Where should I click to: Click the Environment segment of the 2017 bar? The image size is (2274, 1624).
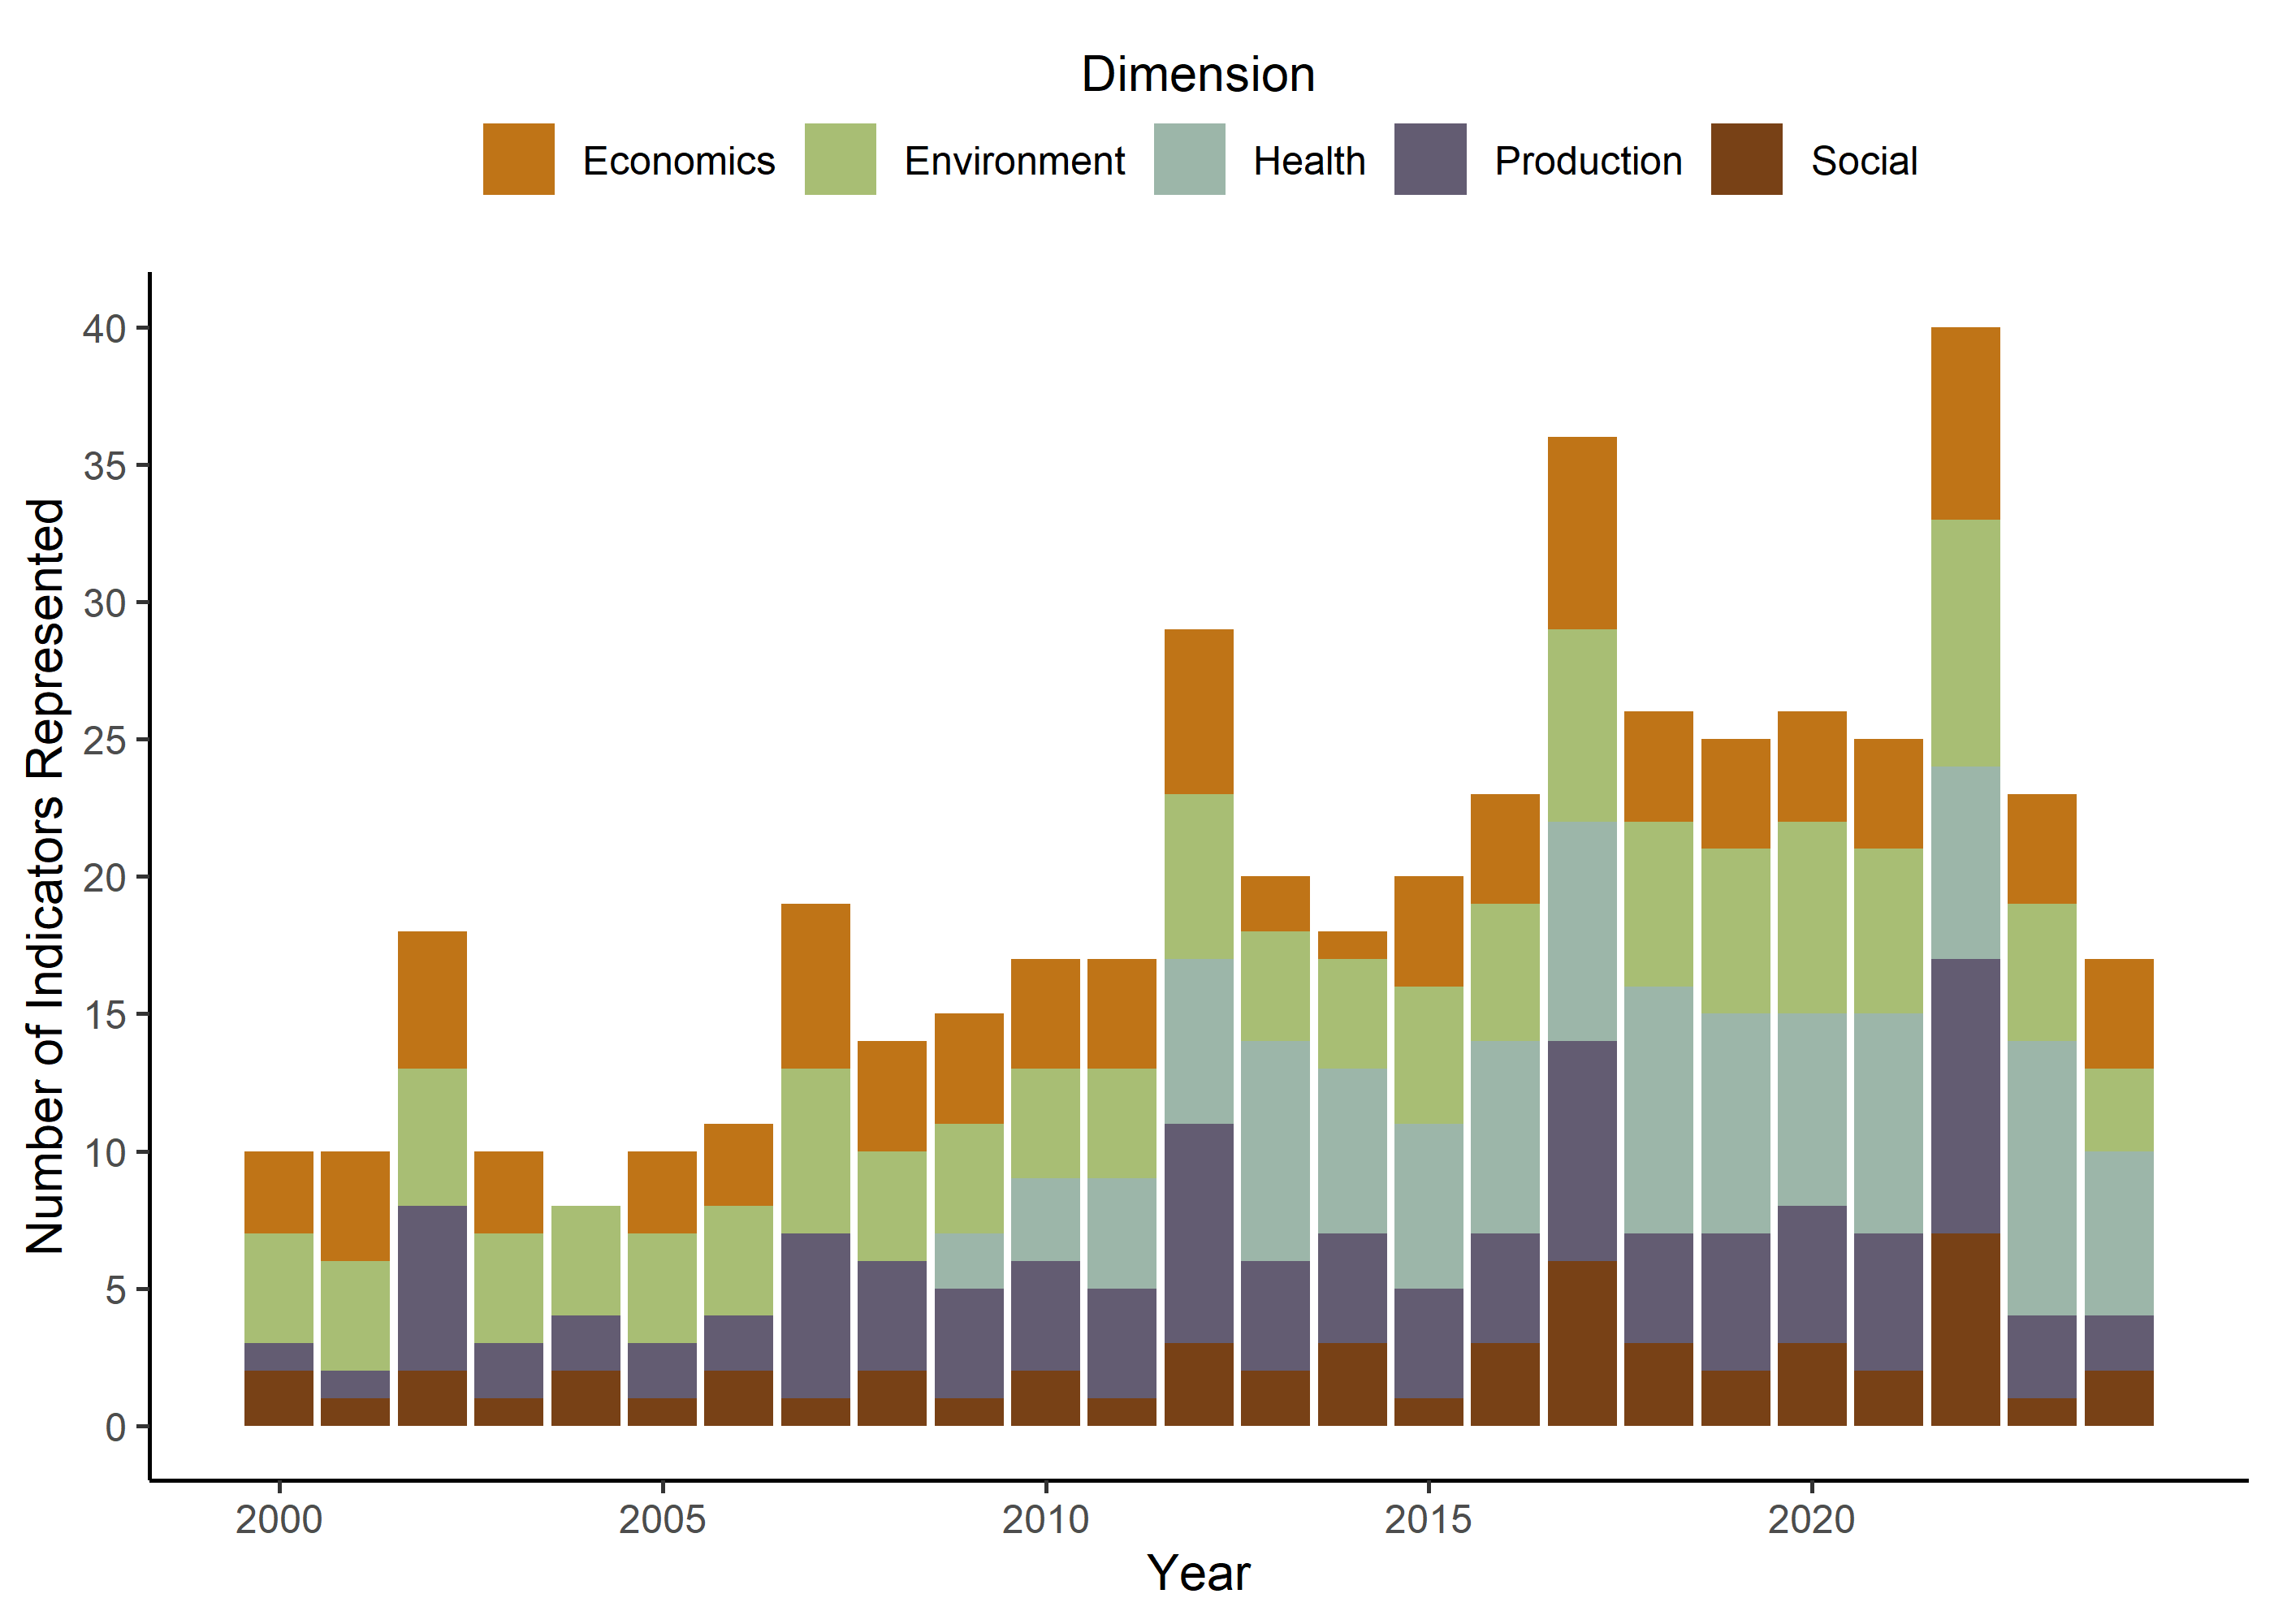click(1582, 725)
